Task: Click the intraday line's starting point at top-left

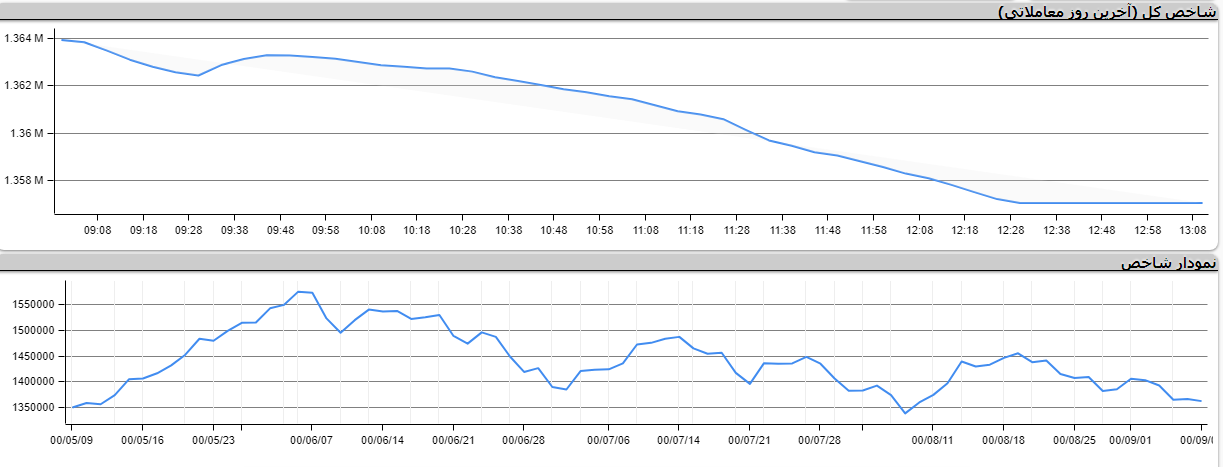Action: [63, 40]
